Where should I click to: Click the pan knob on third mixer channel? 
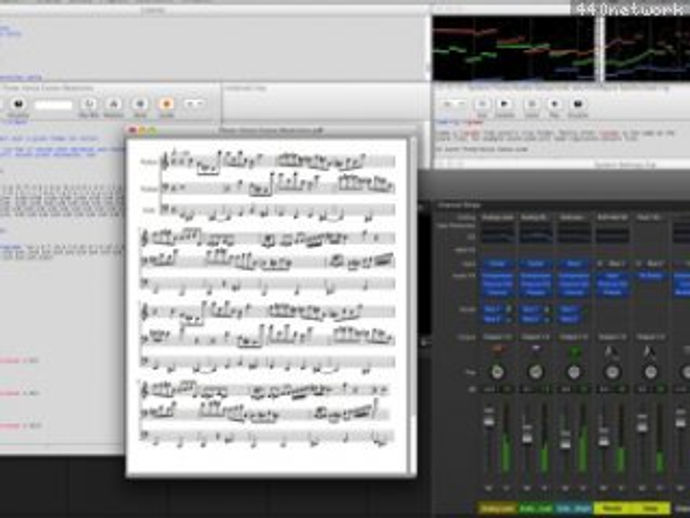[x=574, y=372]
